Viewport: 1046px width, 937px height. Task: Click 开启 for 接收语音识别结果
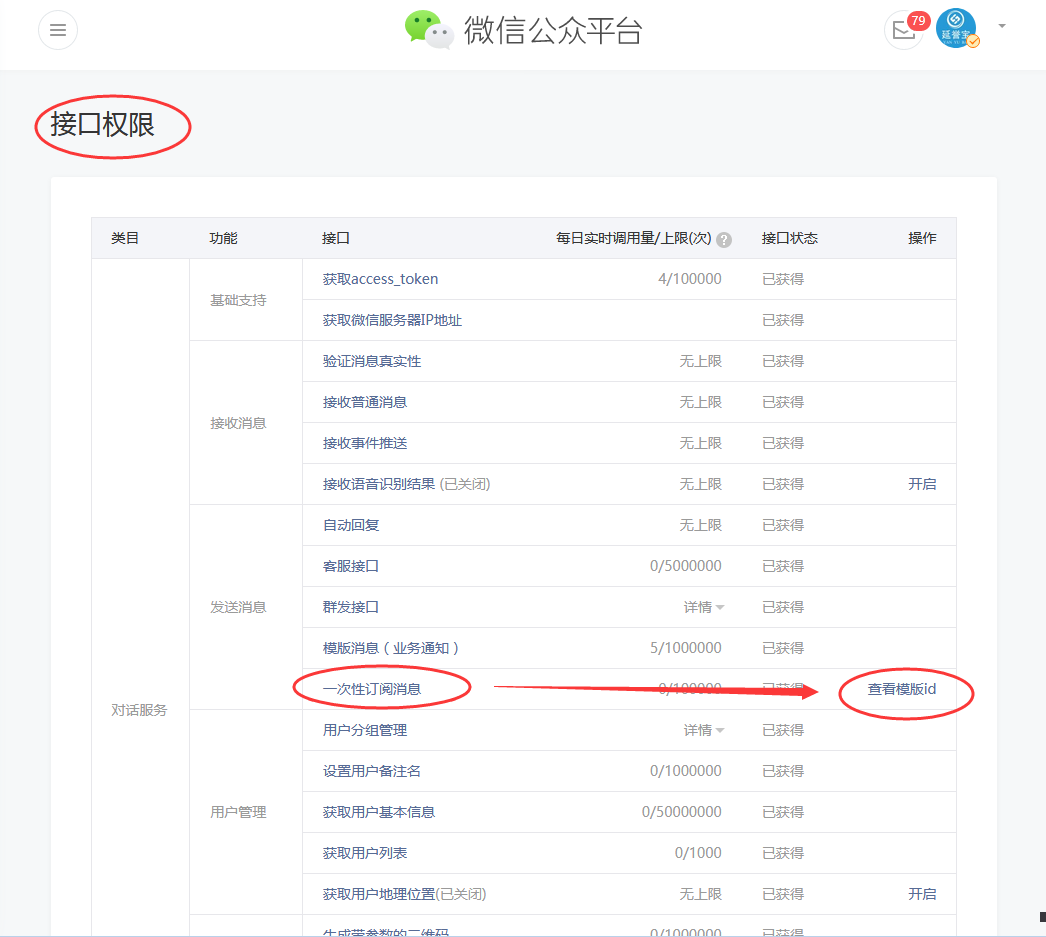pos(922,484)
